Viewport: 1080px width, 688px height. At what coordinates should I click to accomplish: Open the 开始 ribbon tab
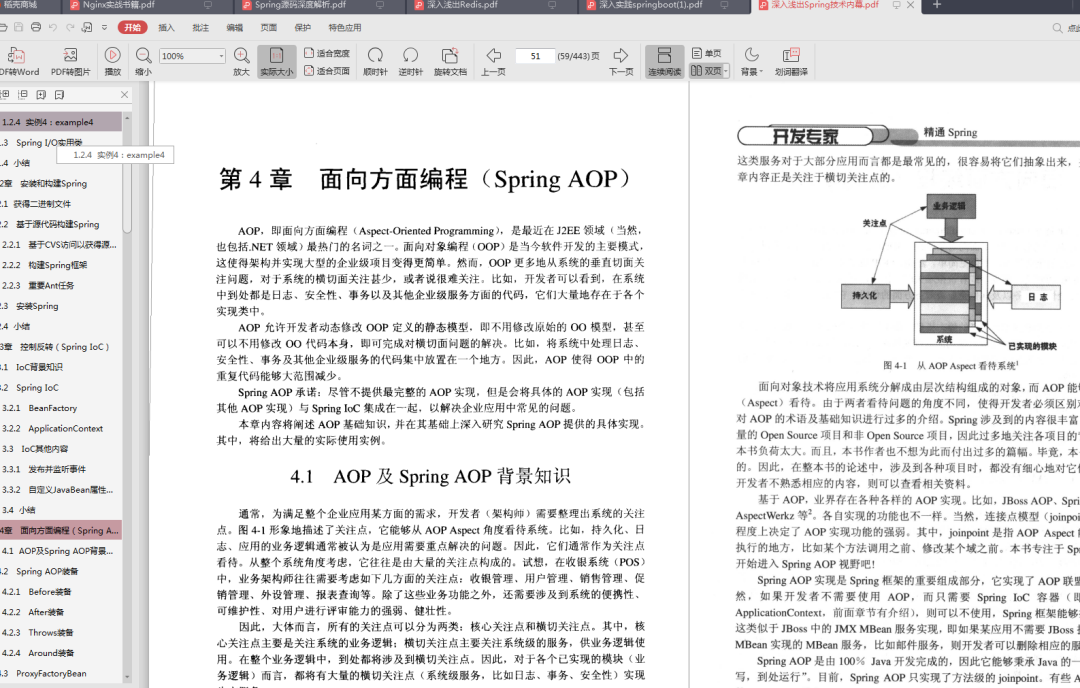pos(132,28)
